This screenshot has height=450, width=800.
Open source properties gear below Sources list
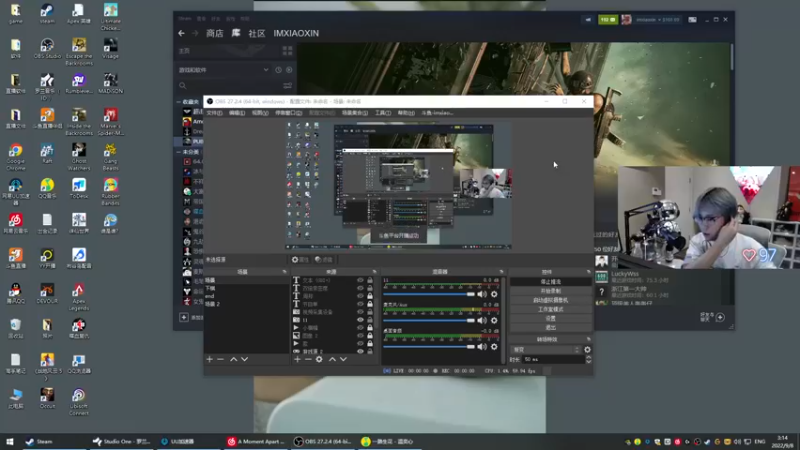[319, 359]
